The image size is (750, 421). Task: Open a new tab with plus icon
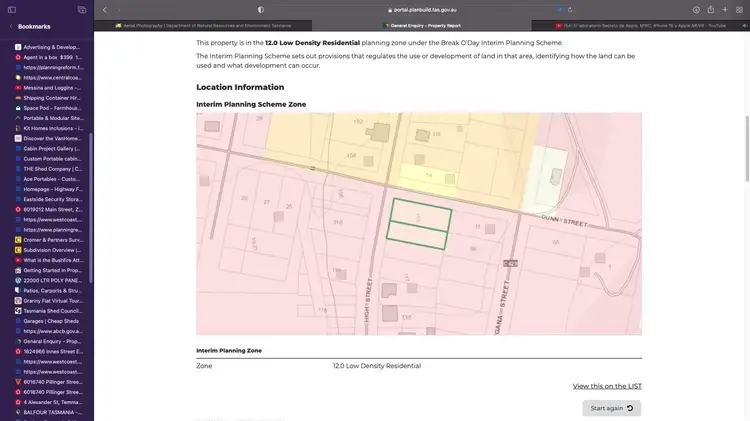pos(724,9)
